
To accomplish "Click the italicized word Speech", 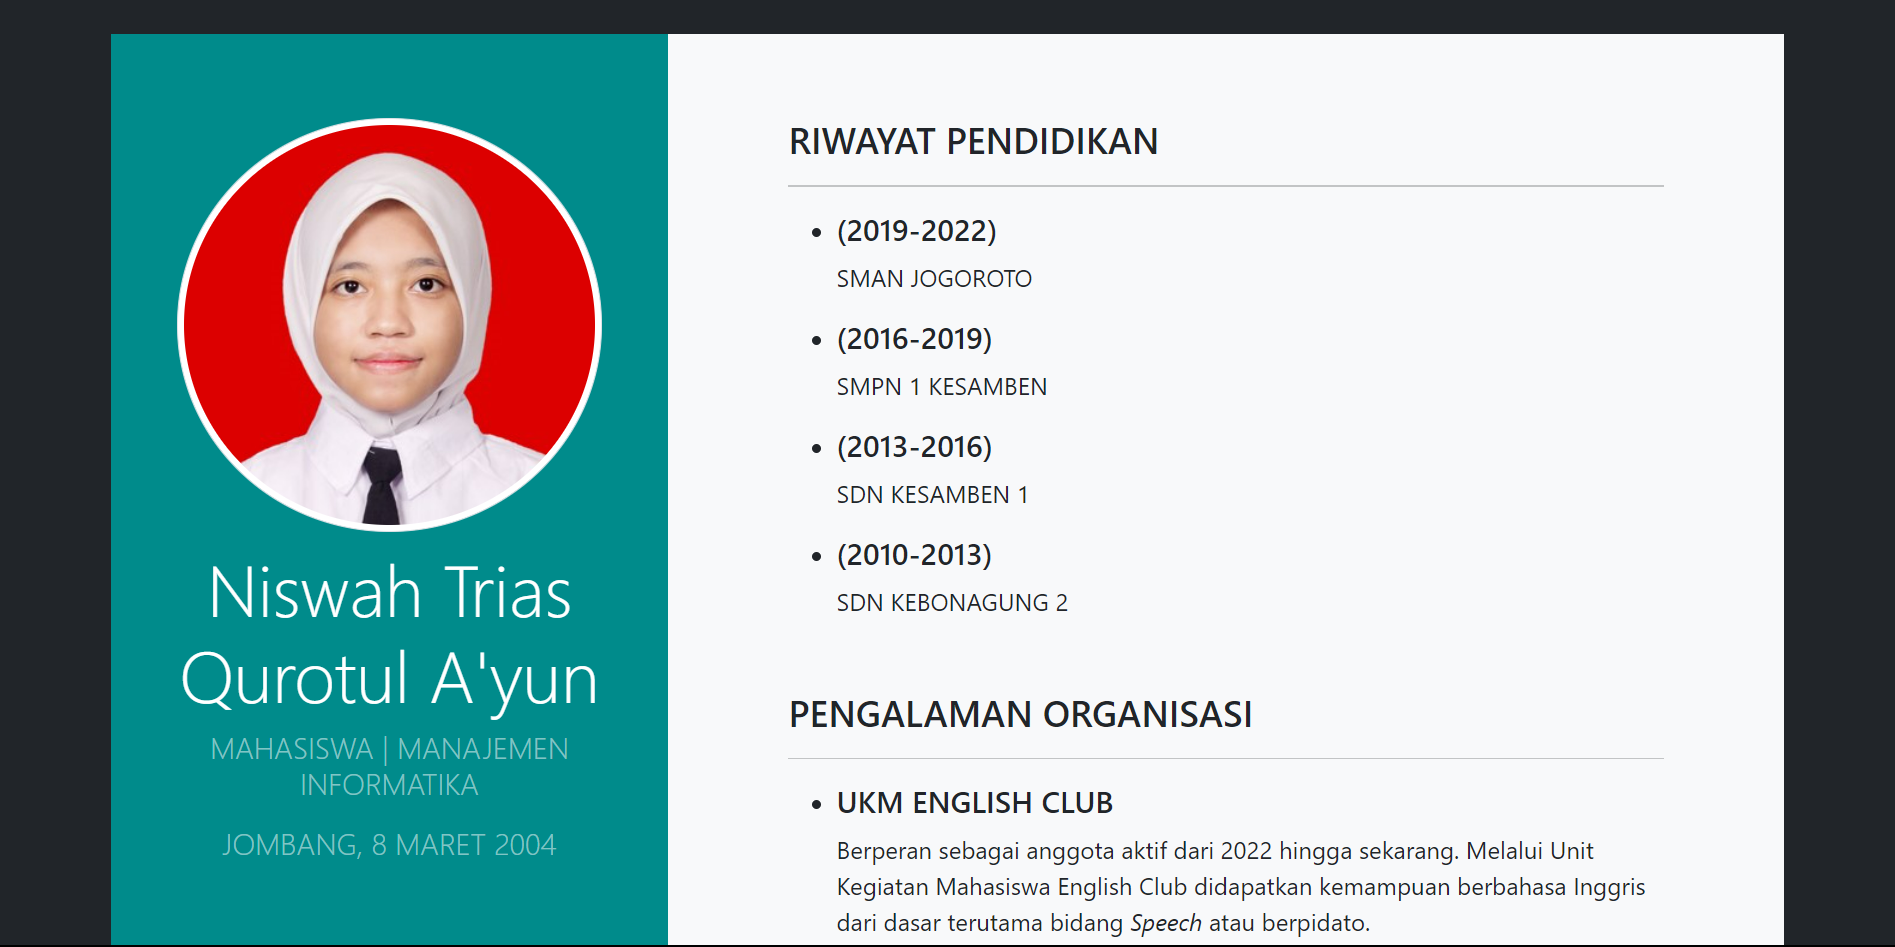I will pyautogui.click(x=1167, y=922).
